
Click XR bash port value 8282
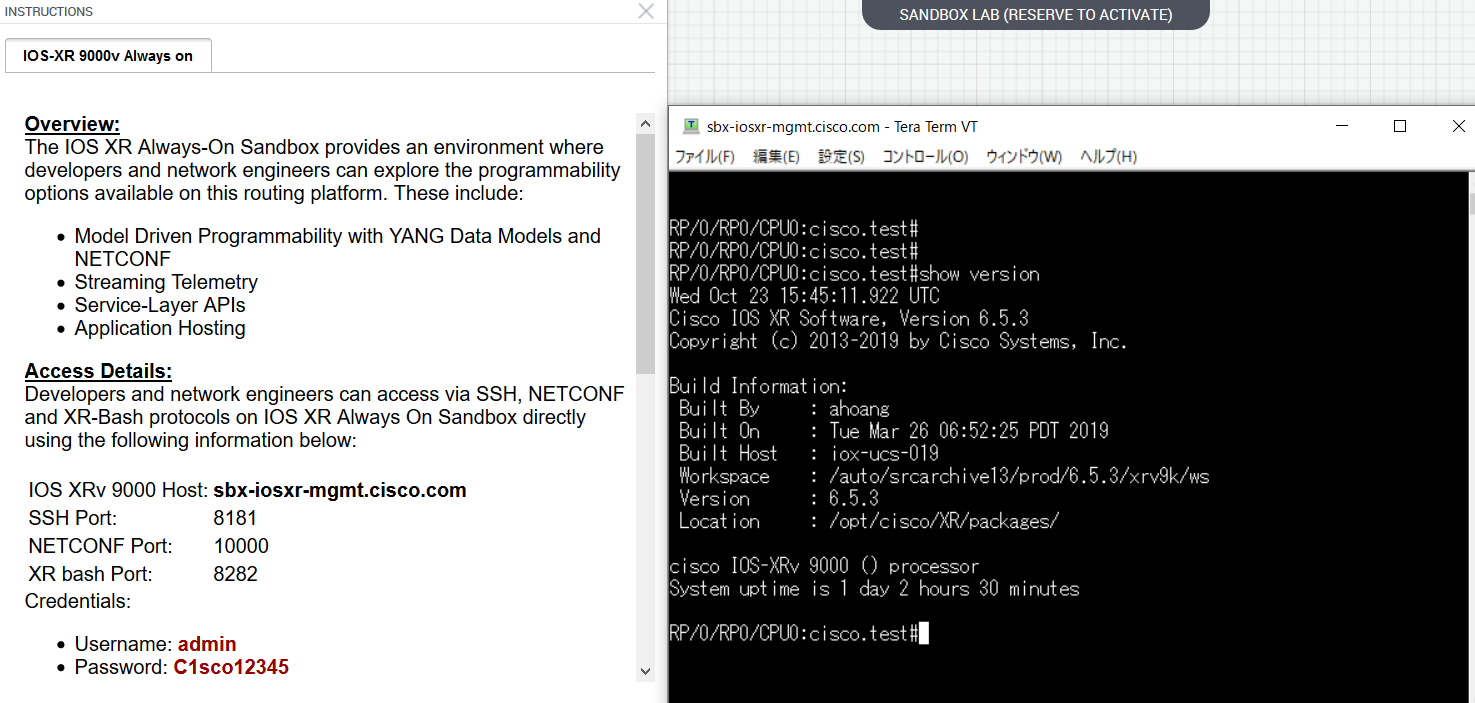point(235,574)
